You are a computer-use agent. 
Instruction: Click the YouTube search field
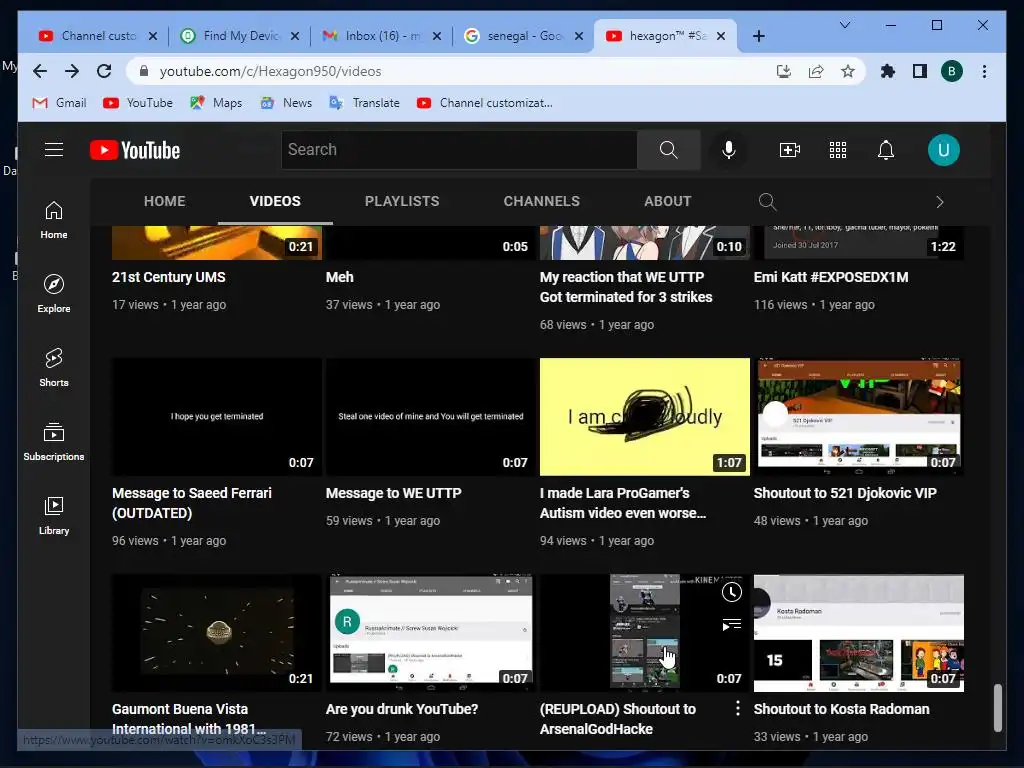click(459, 150)
